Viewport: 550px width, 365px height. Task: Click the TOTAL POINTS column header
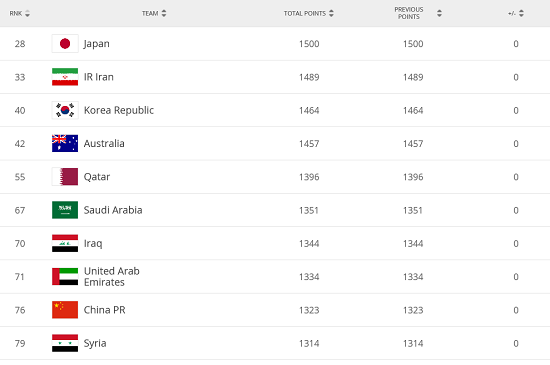pos(305,13)
